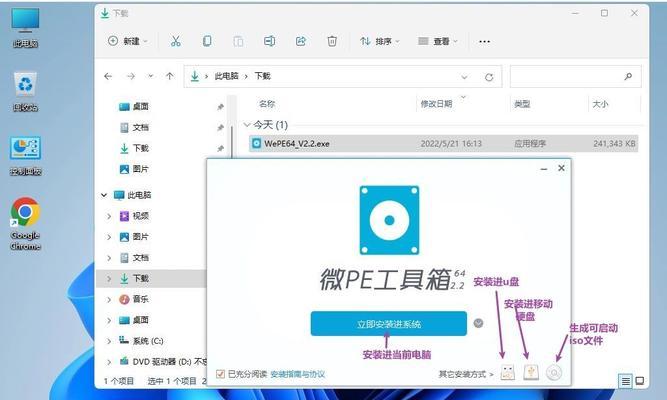667x400 pixels.
Task: Sort by the 类型 column header
Action: pyautogui.click(x=522, y=104)
